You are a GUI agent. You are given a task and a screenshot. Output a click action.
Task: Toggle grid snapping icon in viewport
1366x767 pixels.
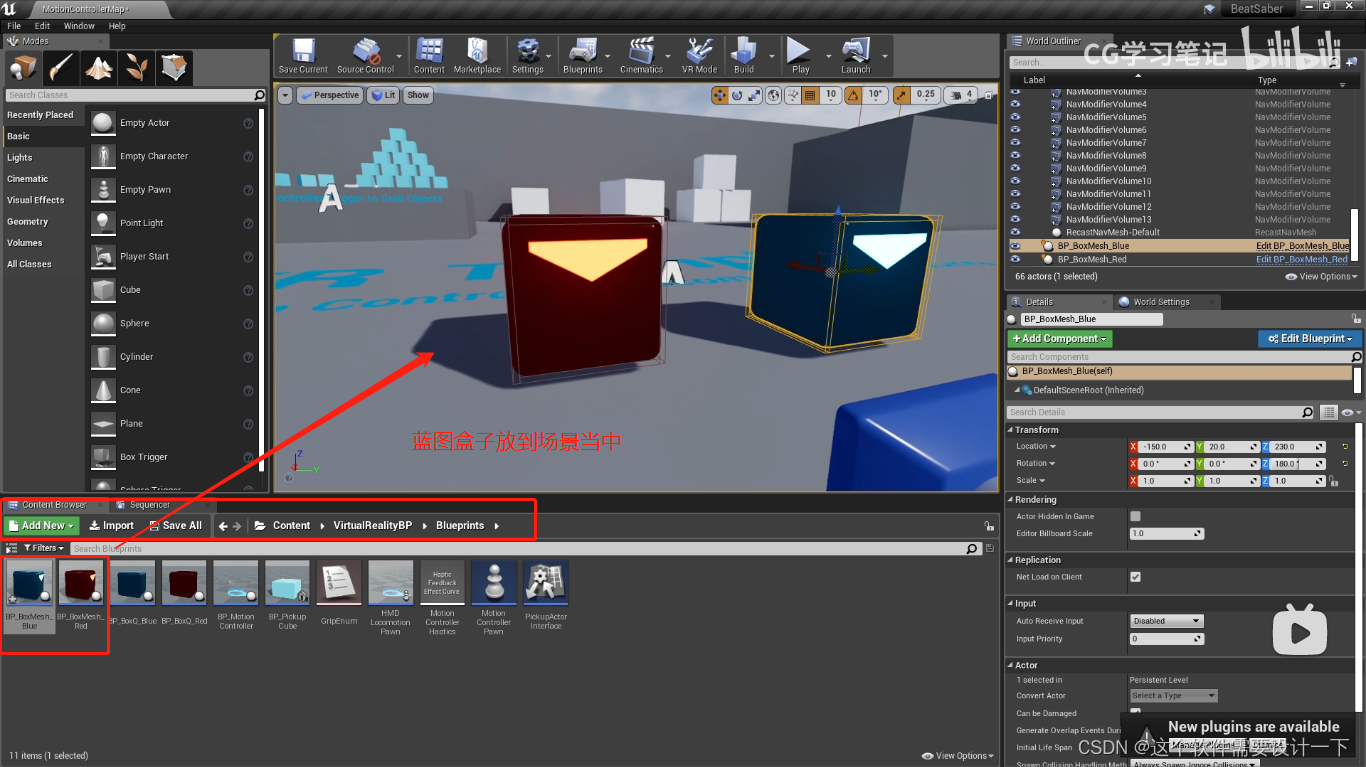(811, 95)
